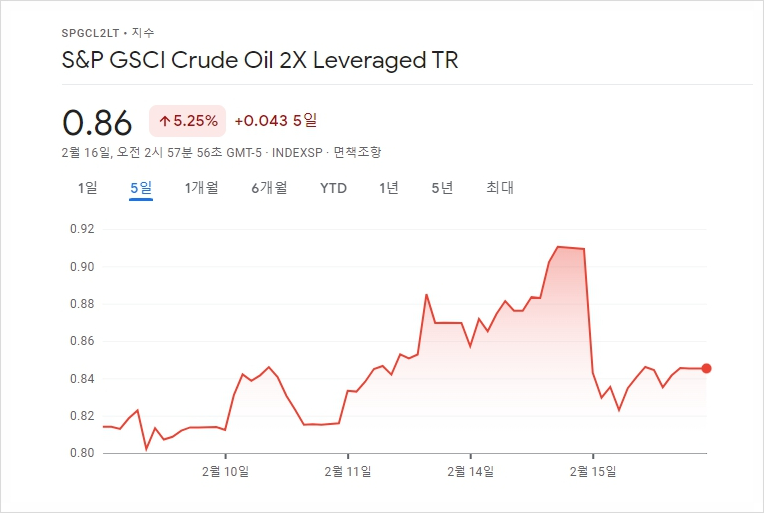Open the 면책조항 disclaimer link
Image resolution: width=764 pixels, height=513 pixels.
coord(357,152)
